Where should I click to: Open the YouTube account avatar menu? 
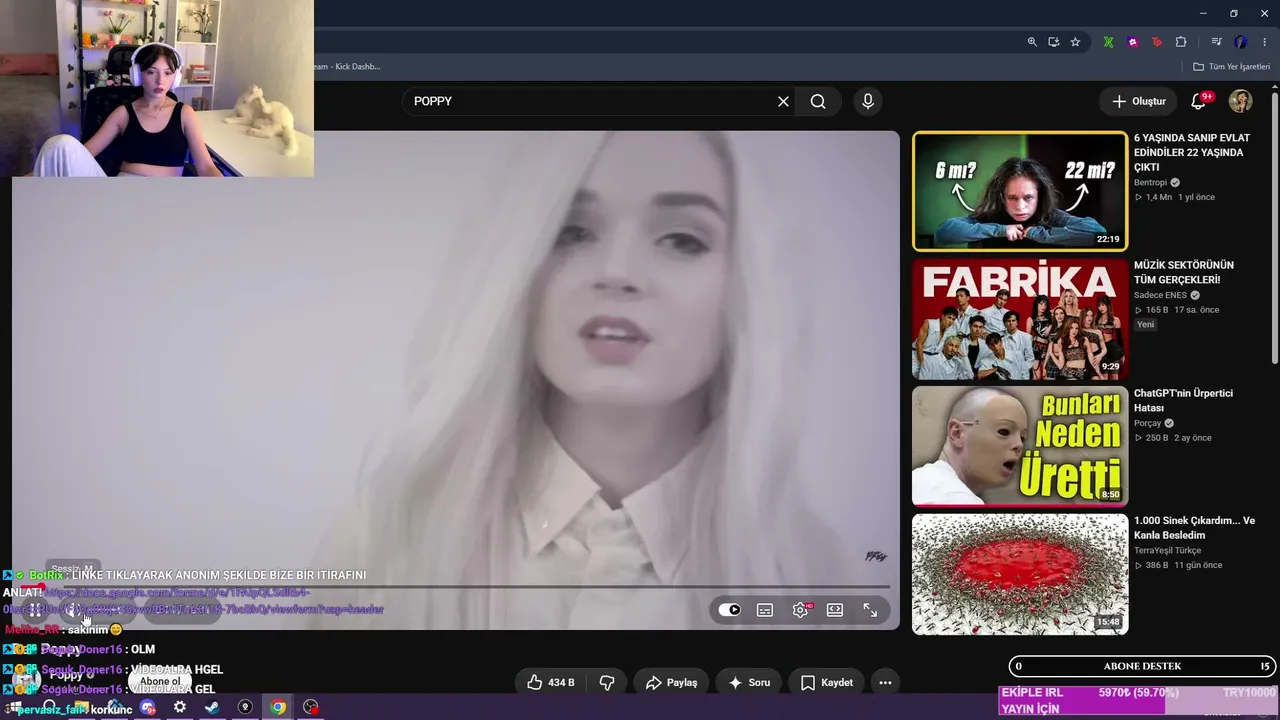click(x=1241, y=101)
